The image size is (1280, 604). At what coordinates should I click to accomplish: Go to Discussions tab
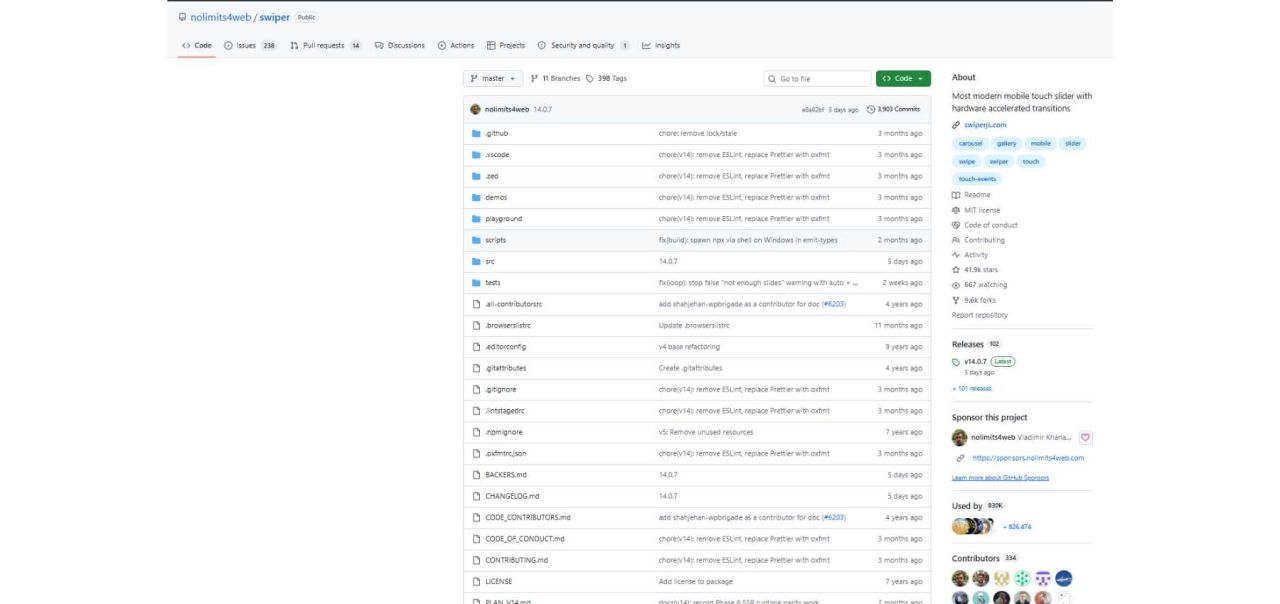click(x=400, y=45)
